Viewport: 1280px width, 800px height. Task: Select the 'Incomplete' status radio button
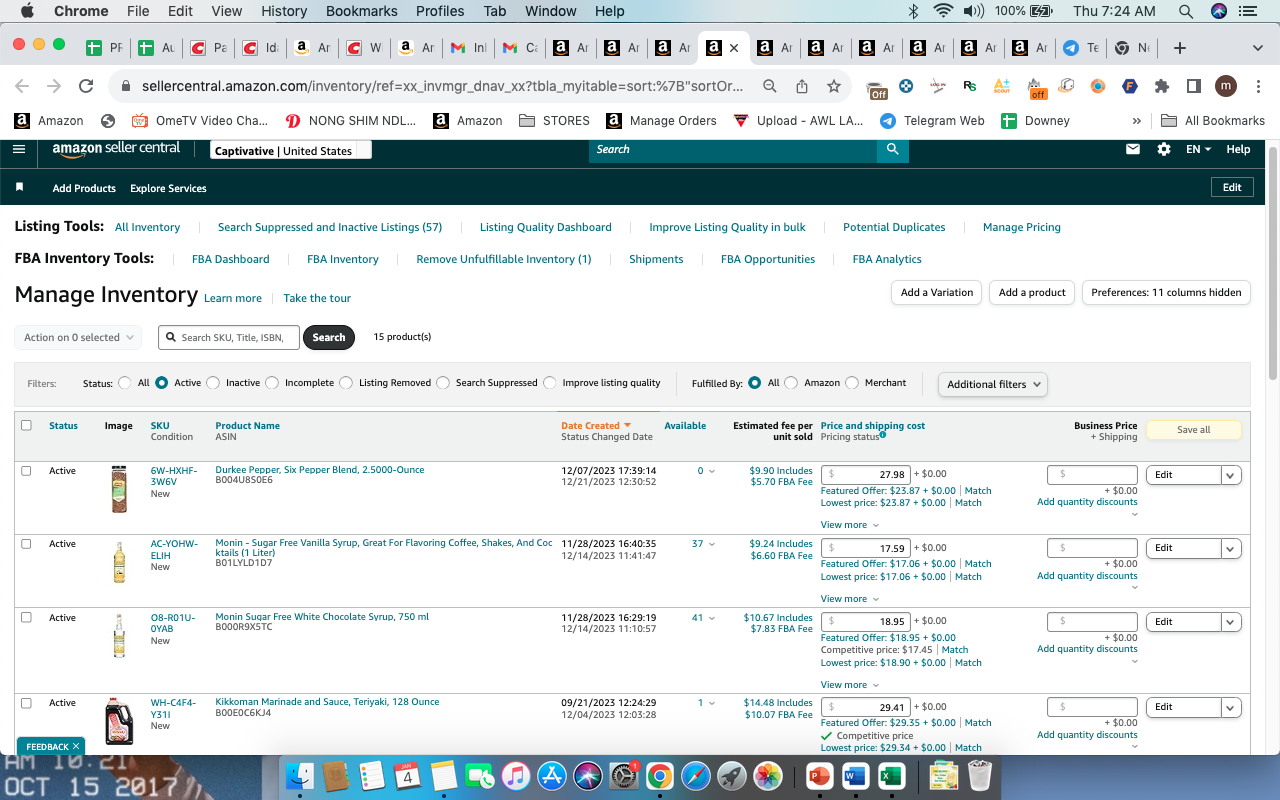(x=273, y=383)
